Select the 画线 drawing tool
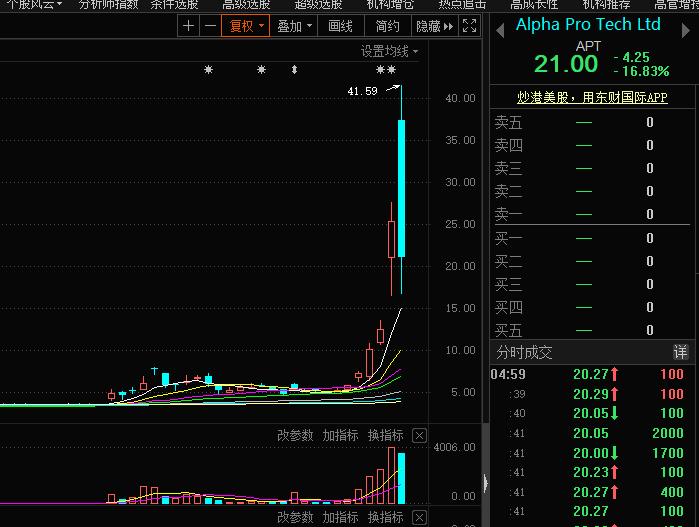The height and width of the screenshot is (527, 699). (x=340, y=26)
